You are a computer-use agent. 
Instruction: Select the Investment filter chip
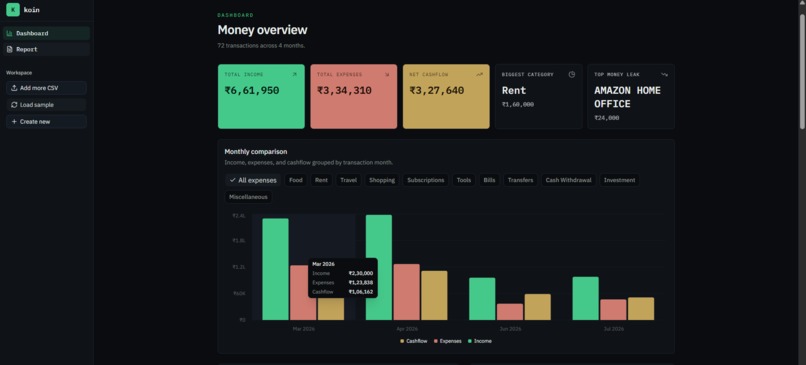click(619, 180)
